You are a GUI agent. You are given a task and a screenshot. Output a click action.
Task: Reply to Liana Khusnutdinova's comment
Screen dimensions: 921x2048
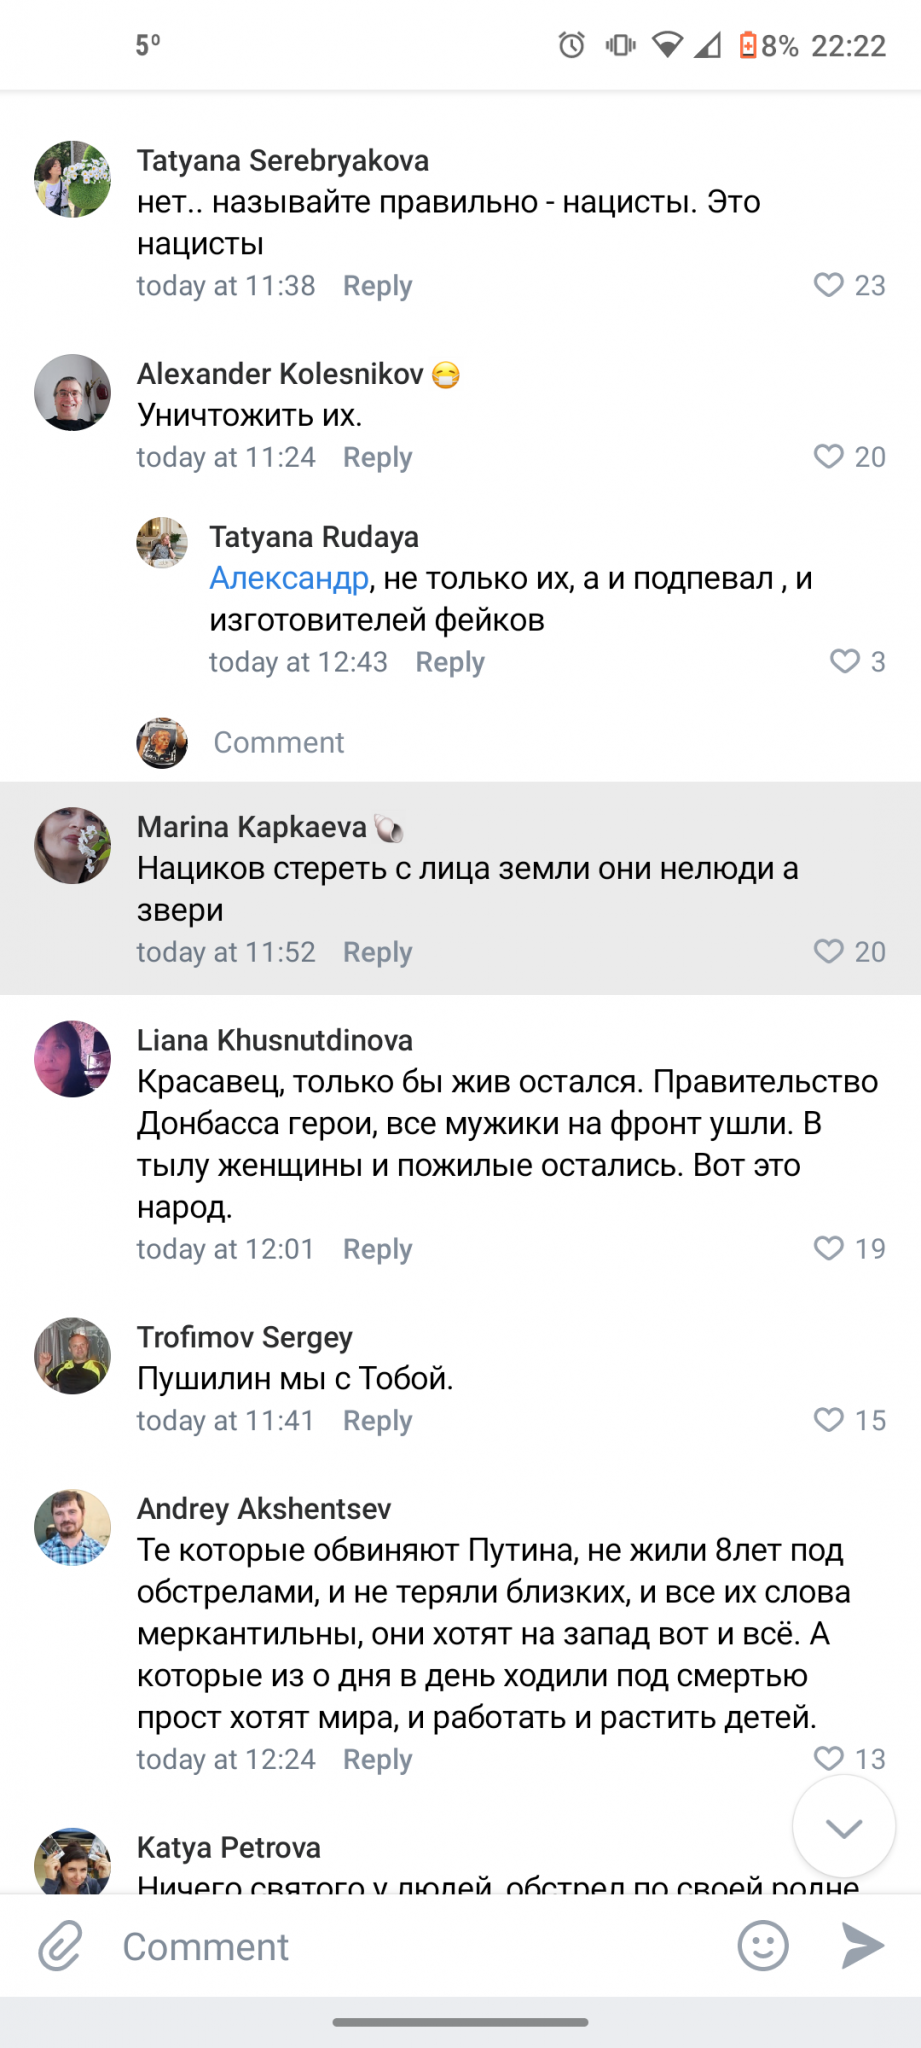[x=377, y=1249]
